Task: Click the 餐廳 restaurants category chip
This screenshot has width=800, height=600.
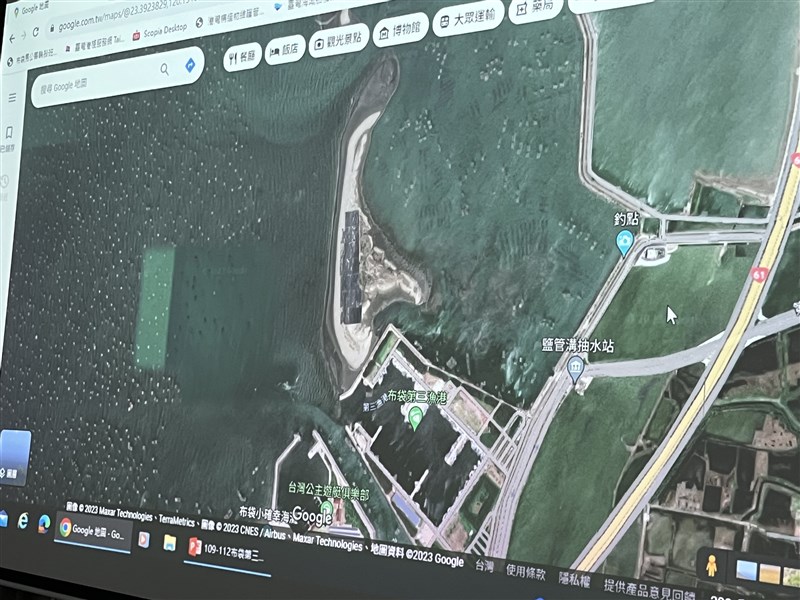Action: click(242, 56)
